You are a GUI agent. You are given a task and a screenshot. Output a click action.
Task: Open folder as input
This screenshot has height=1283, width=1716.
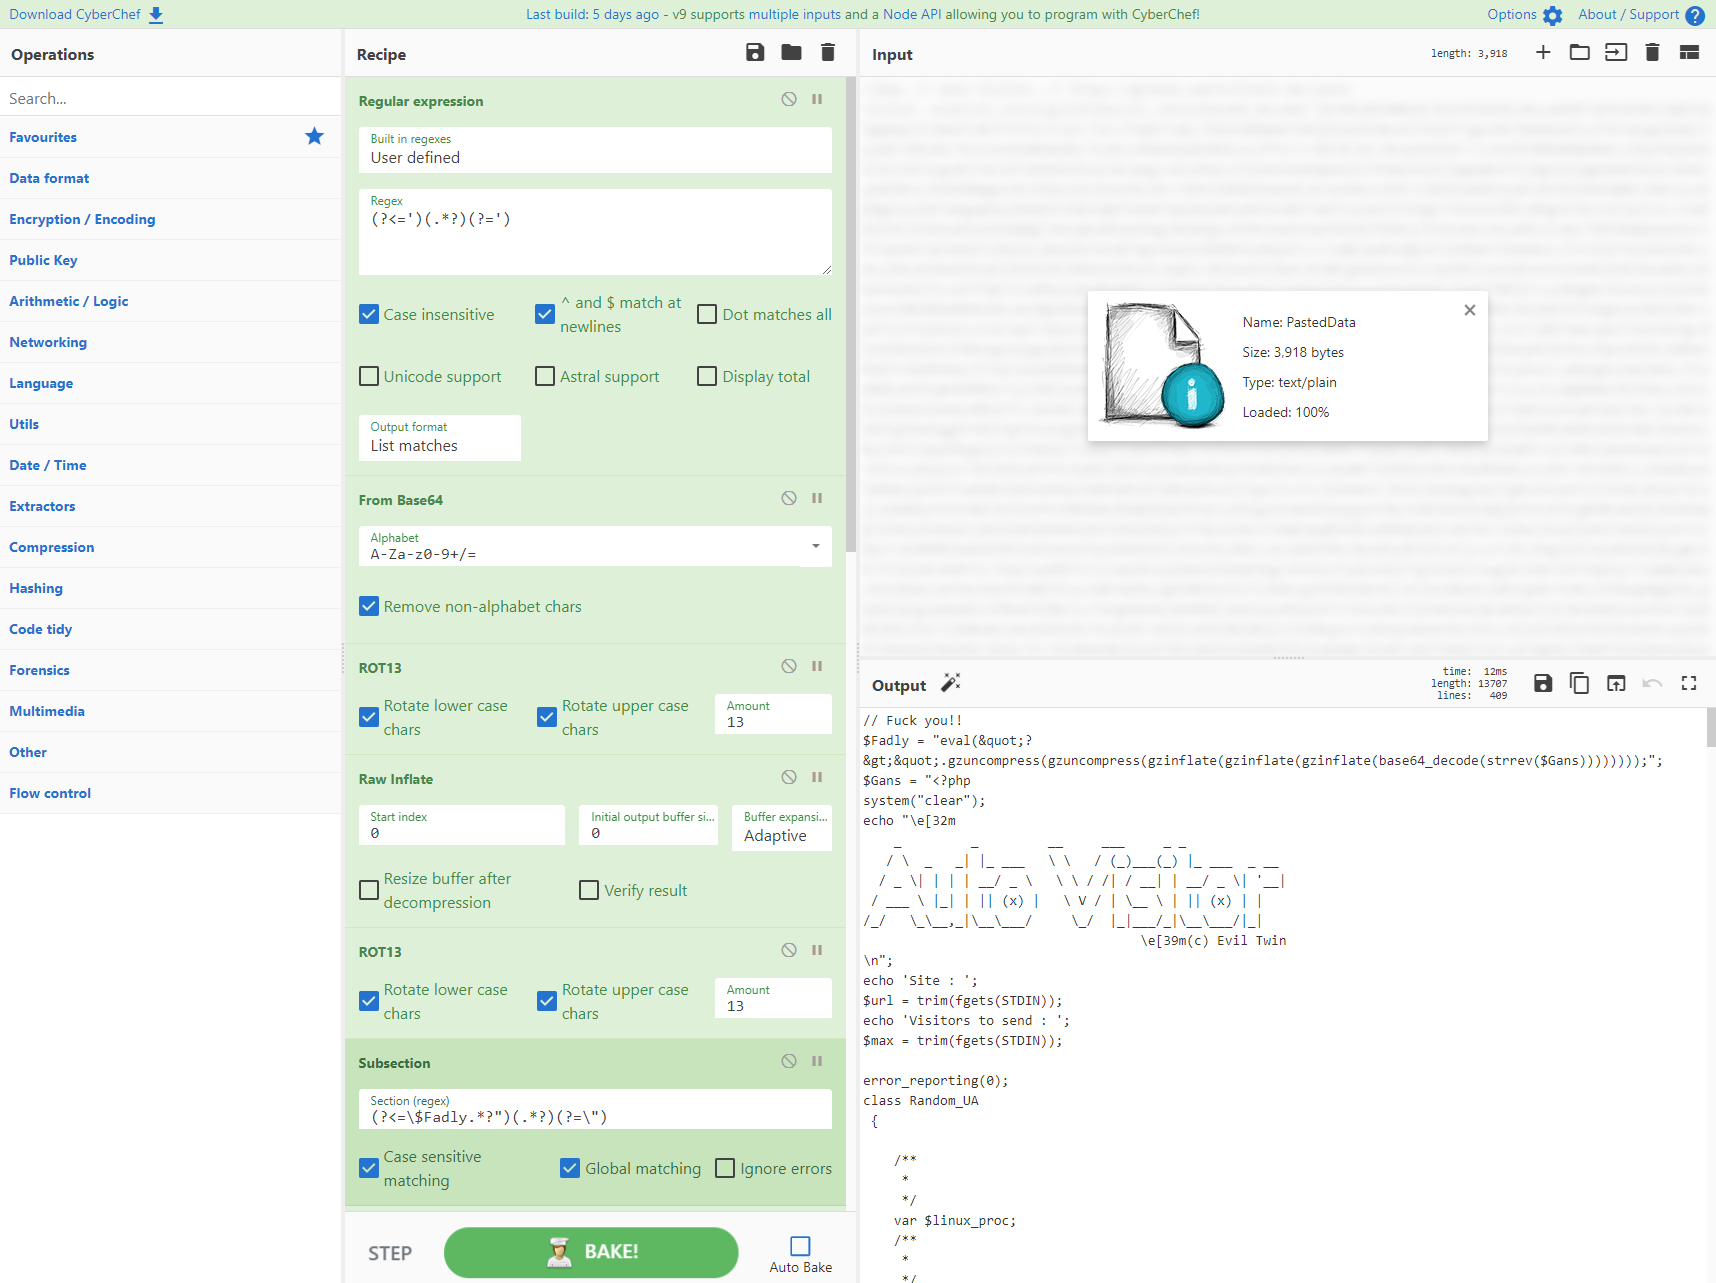tap(1580, 52)
